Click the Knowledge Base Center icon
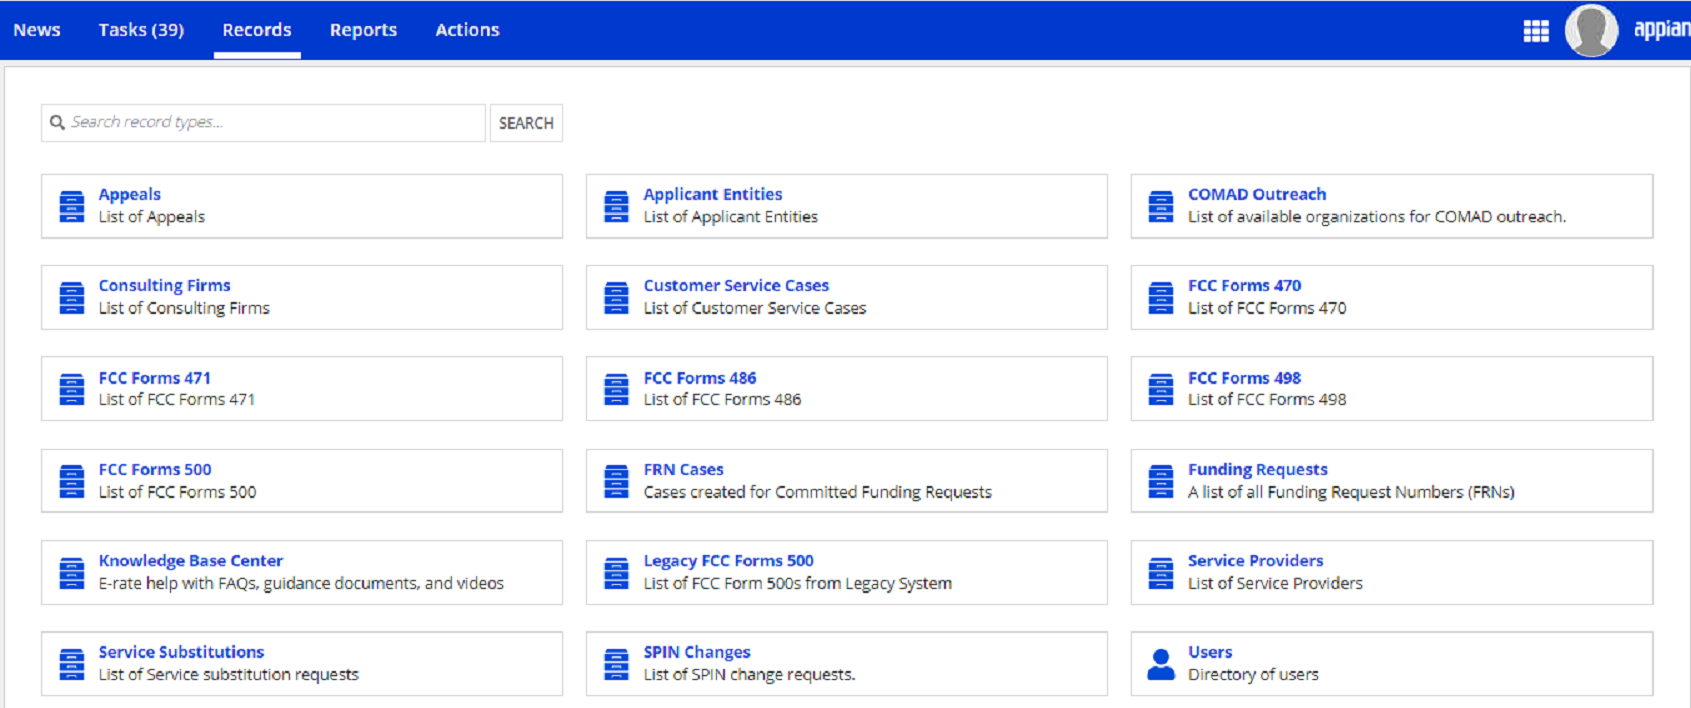Screen dimensions: 1691x708 pyautogui.click(x=72, y=573)
